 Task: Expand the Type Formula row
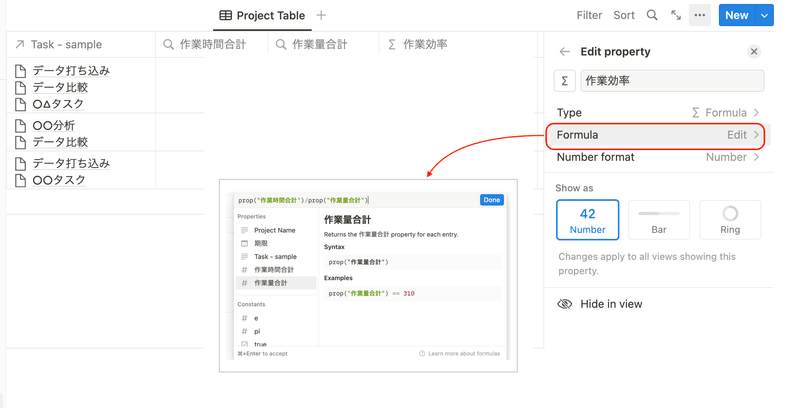coord(659,113)
